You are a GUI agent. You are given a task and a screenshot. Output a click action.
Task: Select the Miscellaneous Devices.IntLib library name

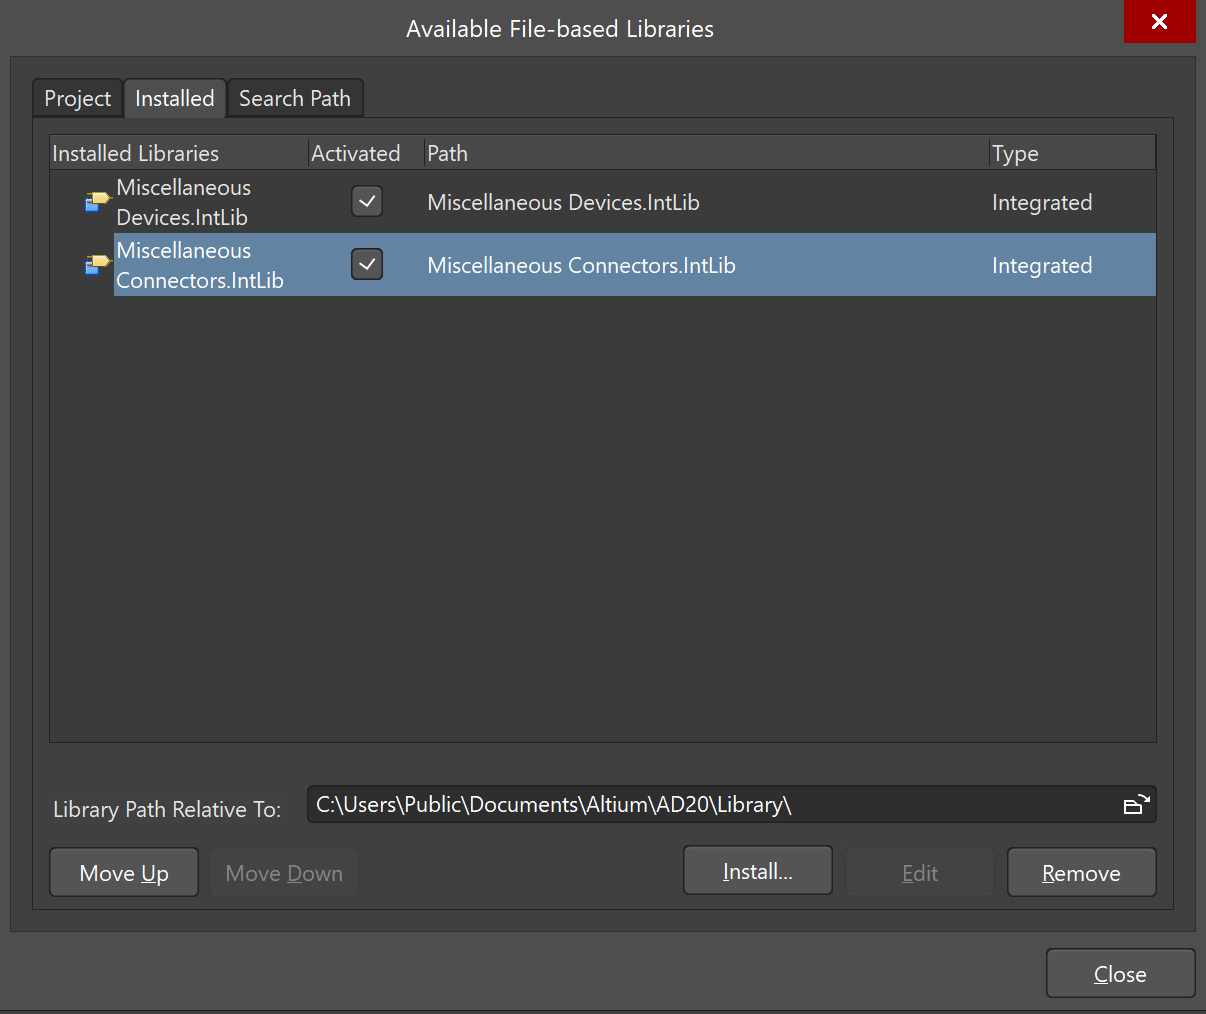coord(184,202)
